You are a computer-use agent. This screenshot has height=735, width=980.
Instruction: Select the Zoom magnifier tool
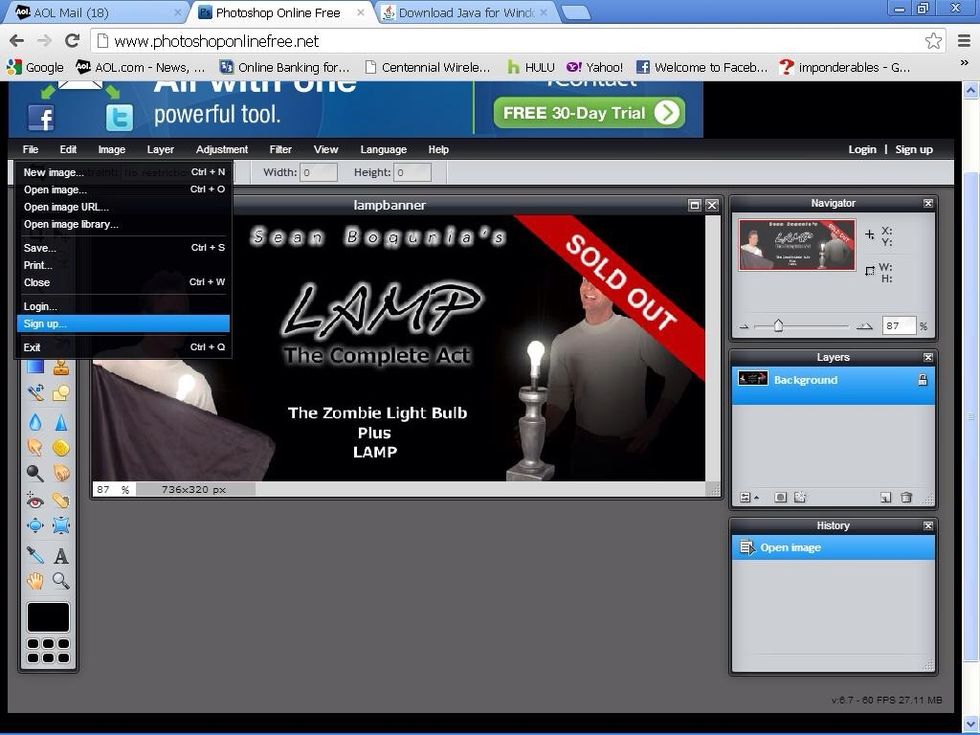(x=61, y=581)
